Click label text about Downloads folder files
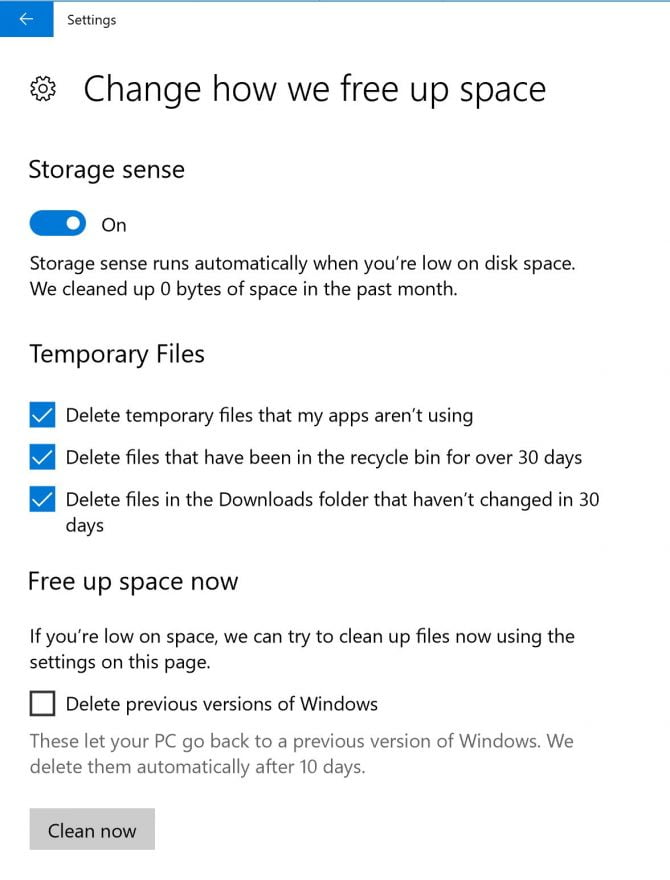The image size is (670, 880). pyautogui.click(x=332, y=512)
